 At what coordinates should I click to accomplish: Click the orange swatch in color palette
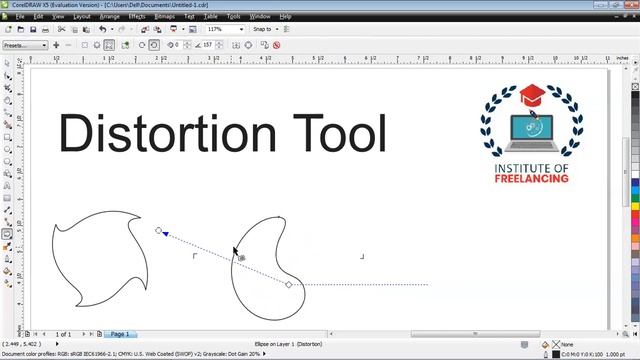636,238
